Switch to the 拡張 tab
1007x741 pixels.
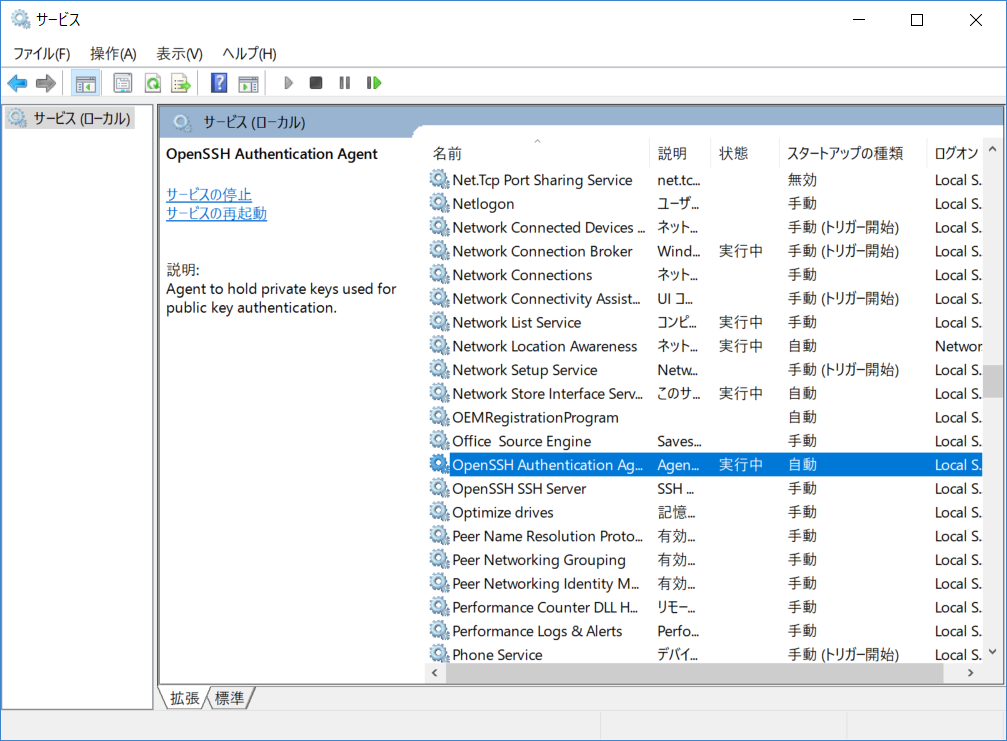[x=184, y=698]
